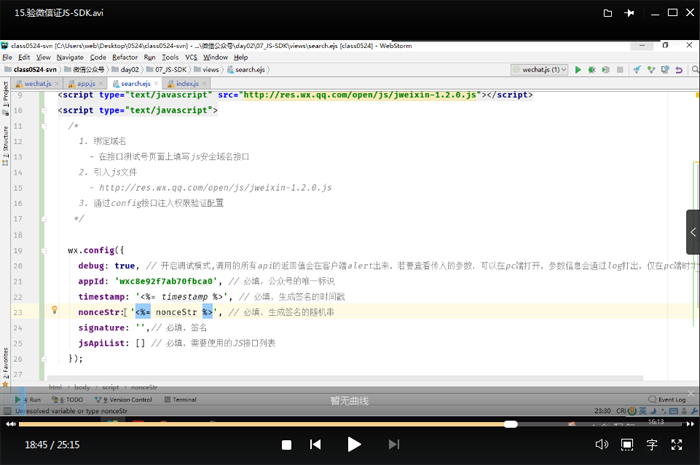Image resolution: width=700 pixels, height=465 pixels.
Task: Update project from VCS blue arrow
Action: (x=637, y=70)
